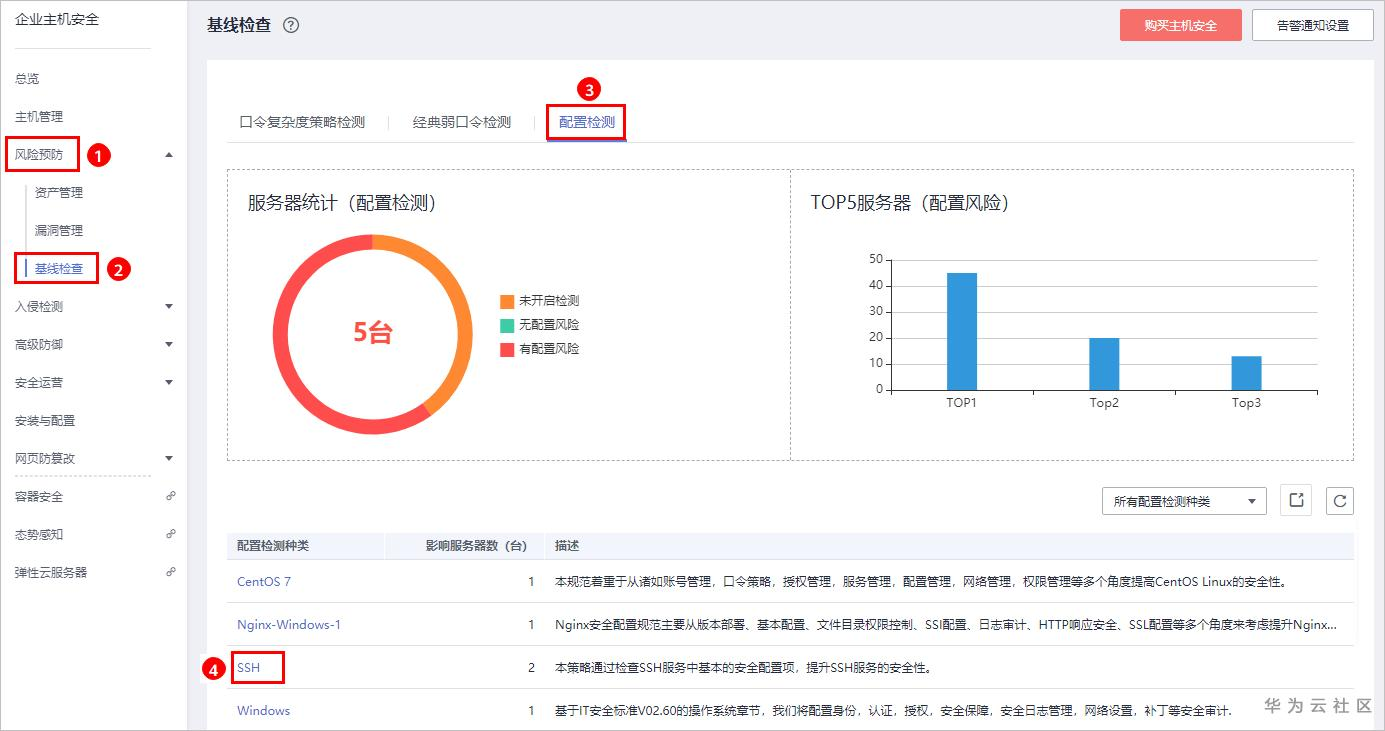Click the green 无配置风险 legend swatch
This screenshot has width=1385, height=731.
[507, 325]
